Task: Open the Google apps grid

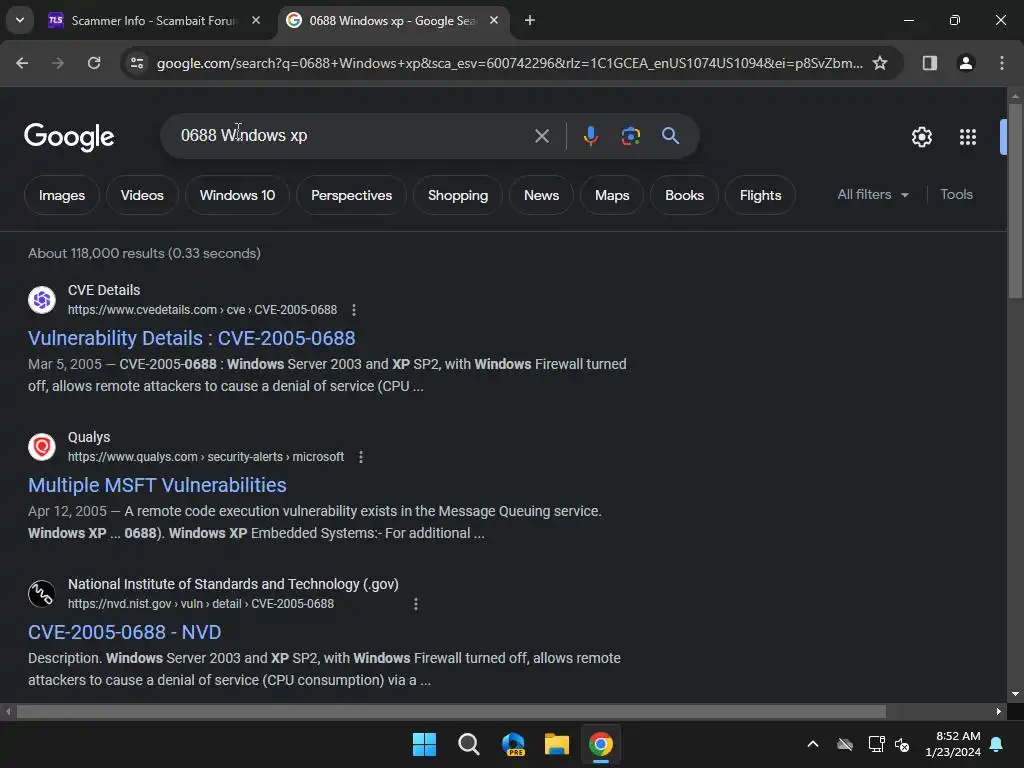Action: click(967, 137)
